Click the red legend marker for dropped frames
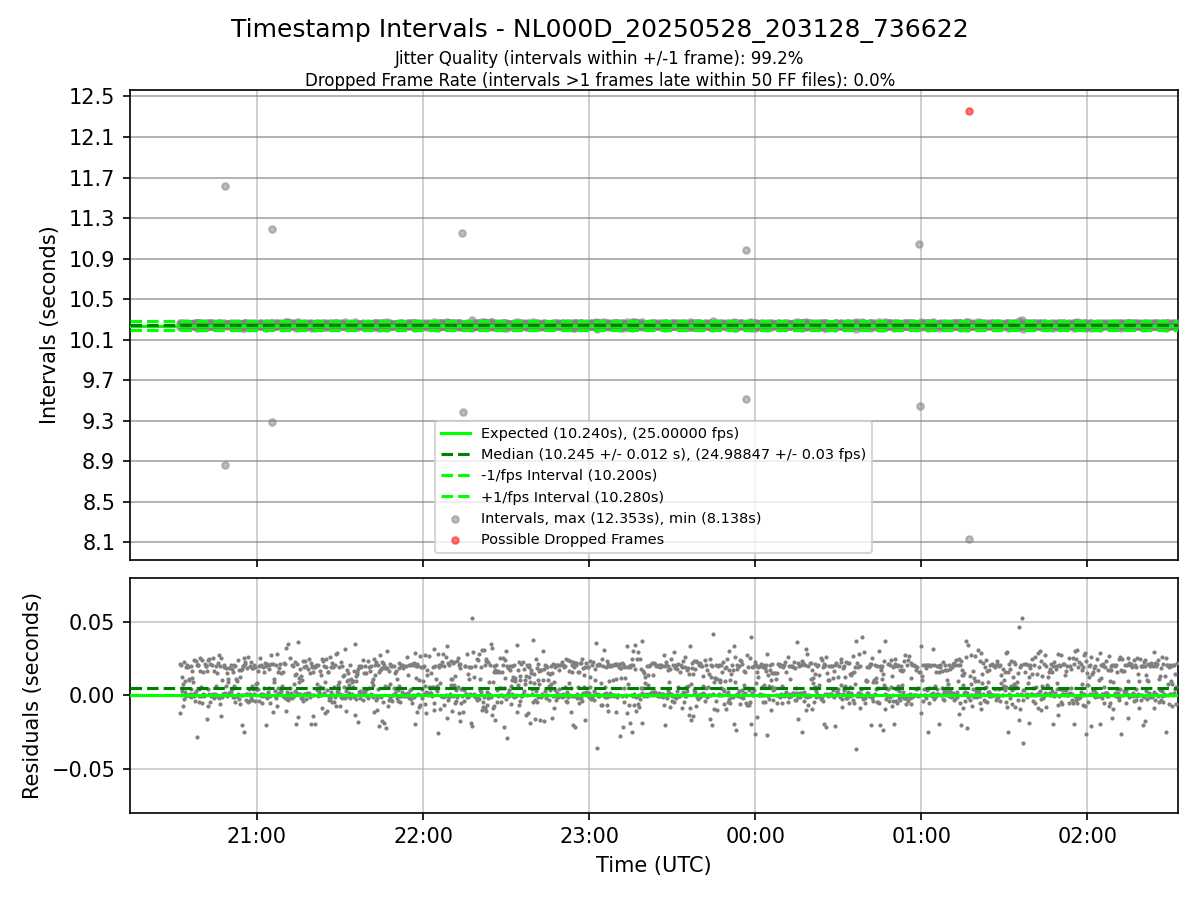This screenshot has height=900, width=1200. click(x=455, y=540)
